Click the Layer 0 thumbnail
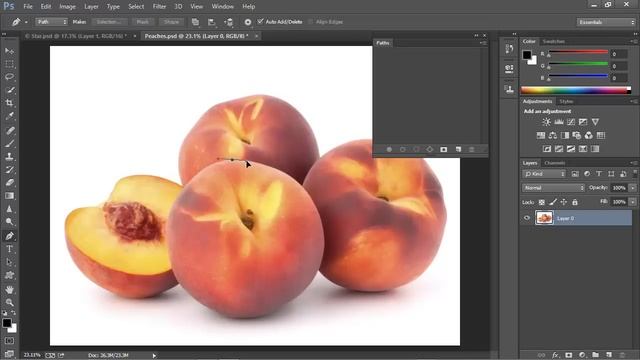The width and height of the screenshot is (640, 360). click(x=544, y=218)
